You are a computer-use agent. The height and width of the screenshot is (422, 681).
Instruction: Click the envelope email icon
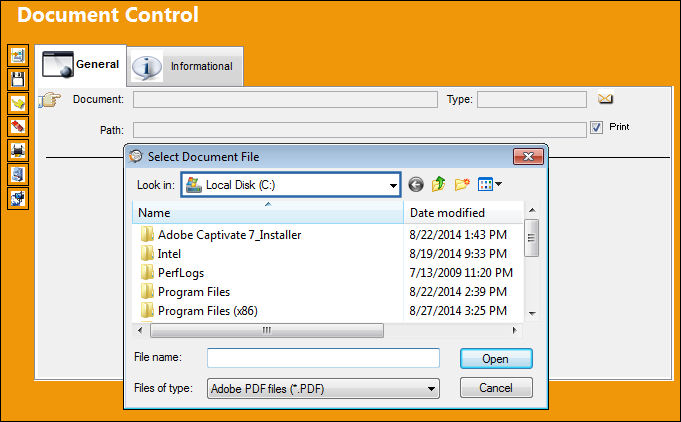click(x=605, y=99)
